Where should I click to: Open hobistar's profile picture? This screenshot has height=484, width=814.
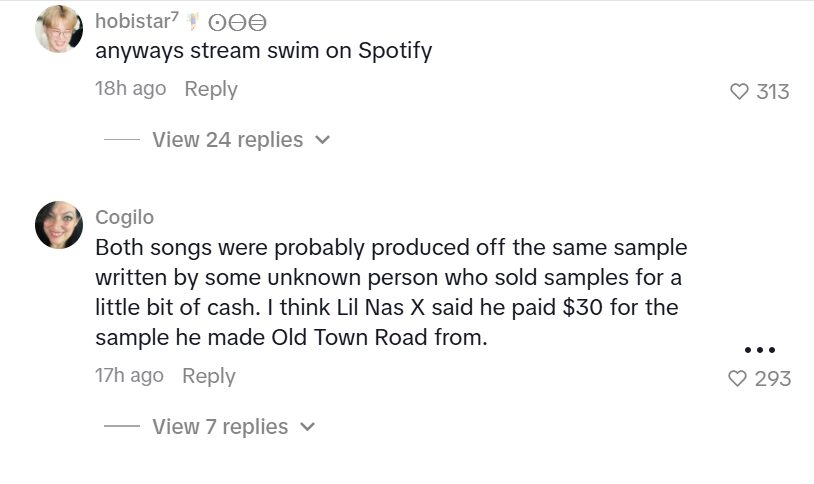(58, 29)
